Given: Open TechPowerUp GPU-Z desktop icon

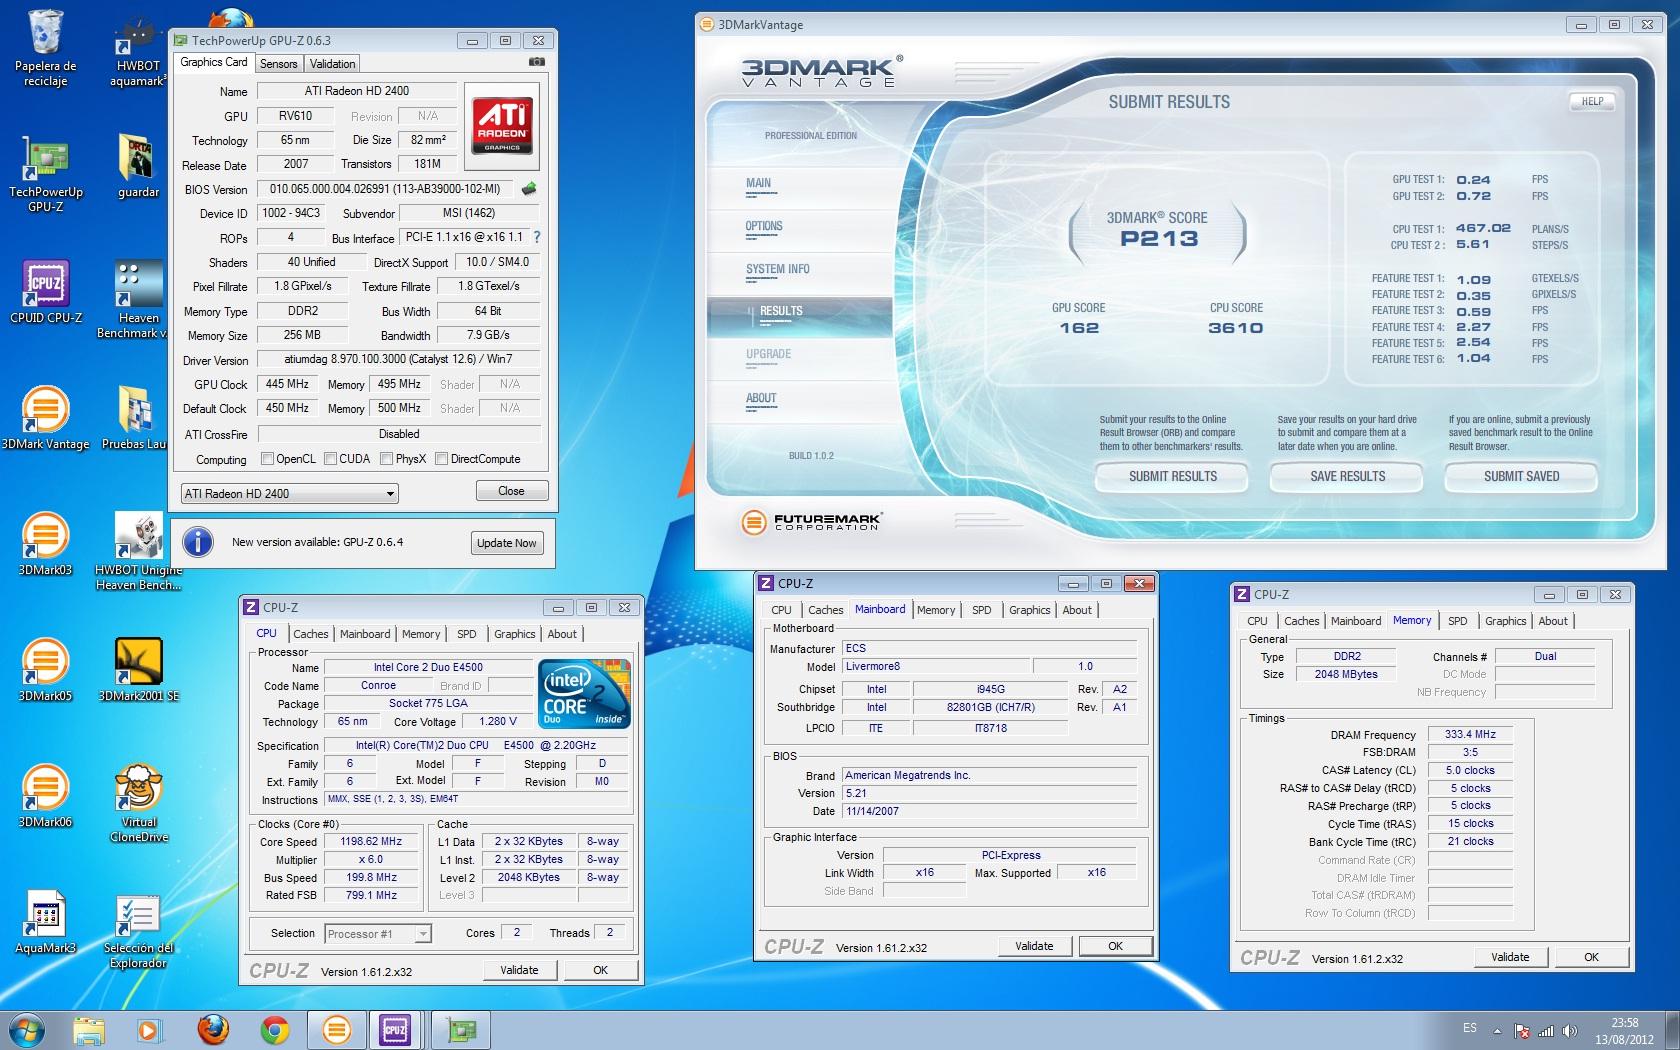Looking at the screenshot, I should (45, 175).
